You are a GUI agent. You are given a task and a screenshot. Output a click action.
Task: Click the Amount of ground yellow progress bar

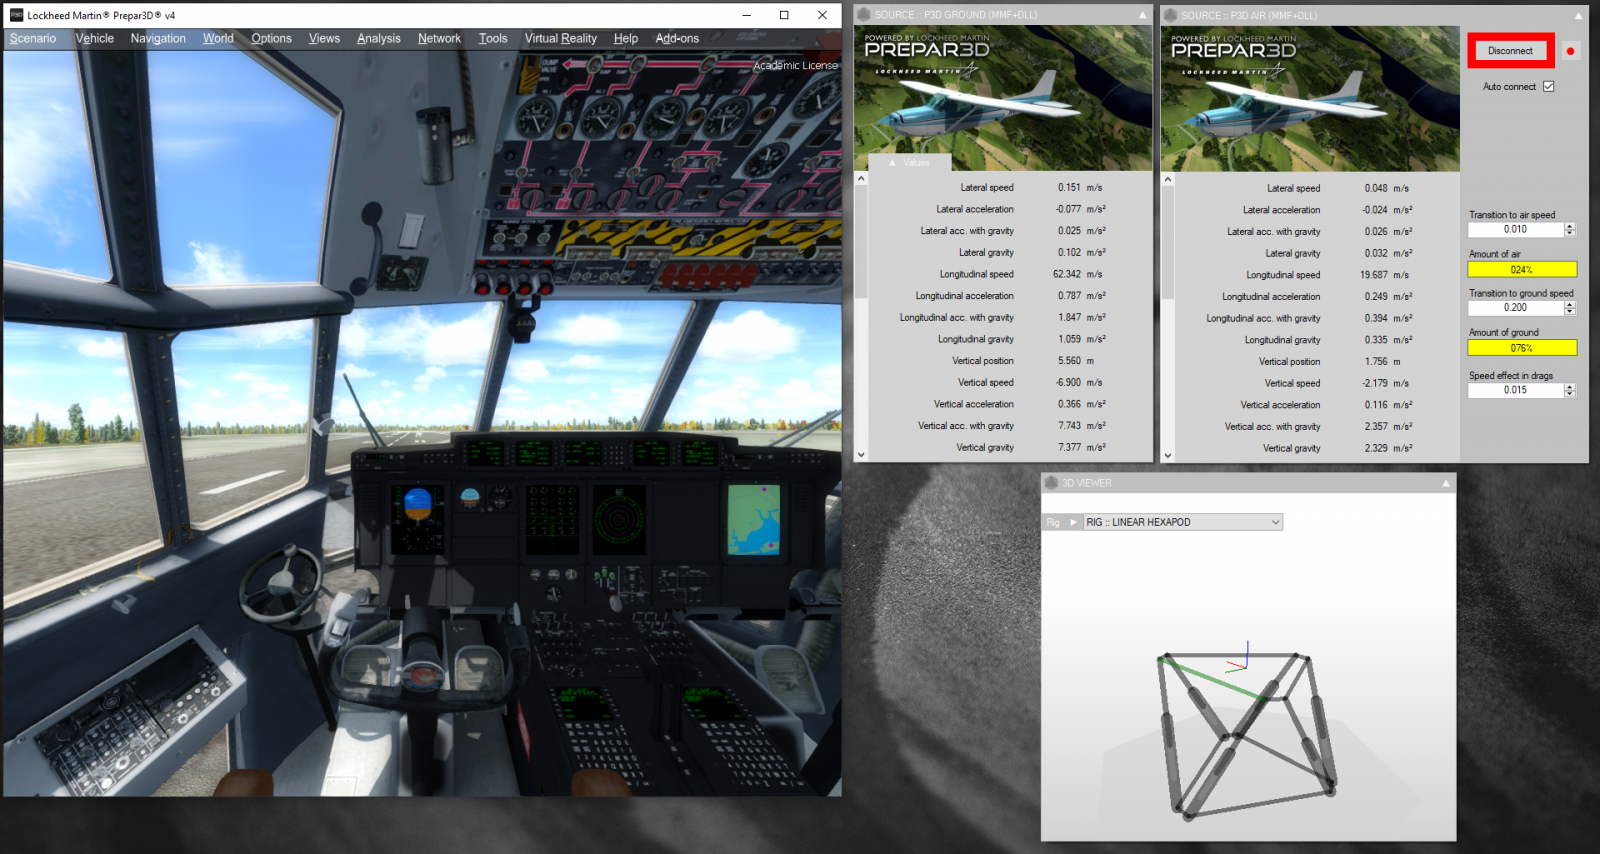[1521, 348]
